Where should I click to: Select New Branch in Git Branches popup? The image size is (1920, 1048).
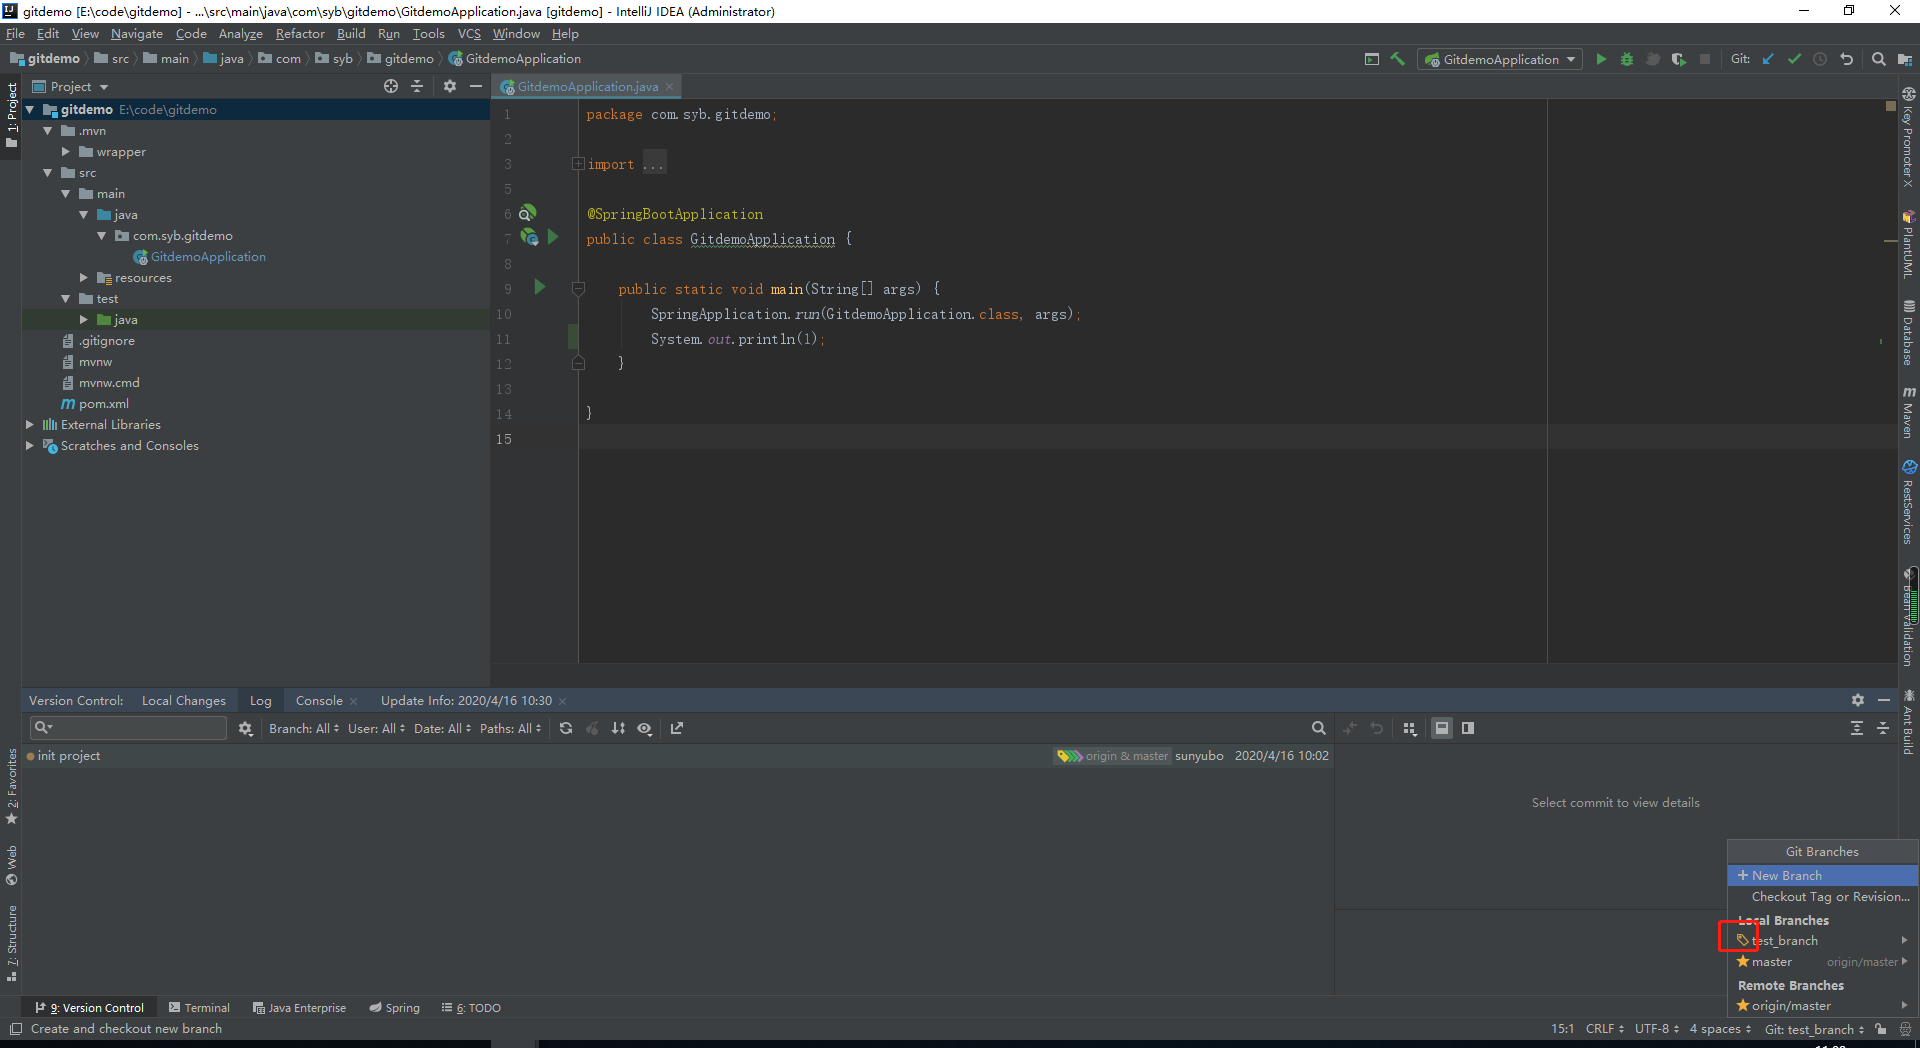(x=1822, y=875)
